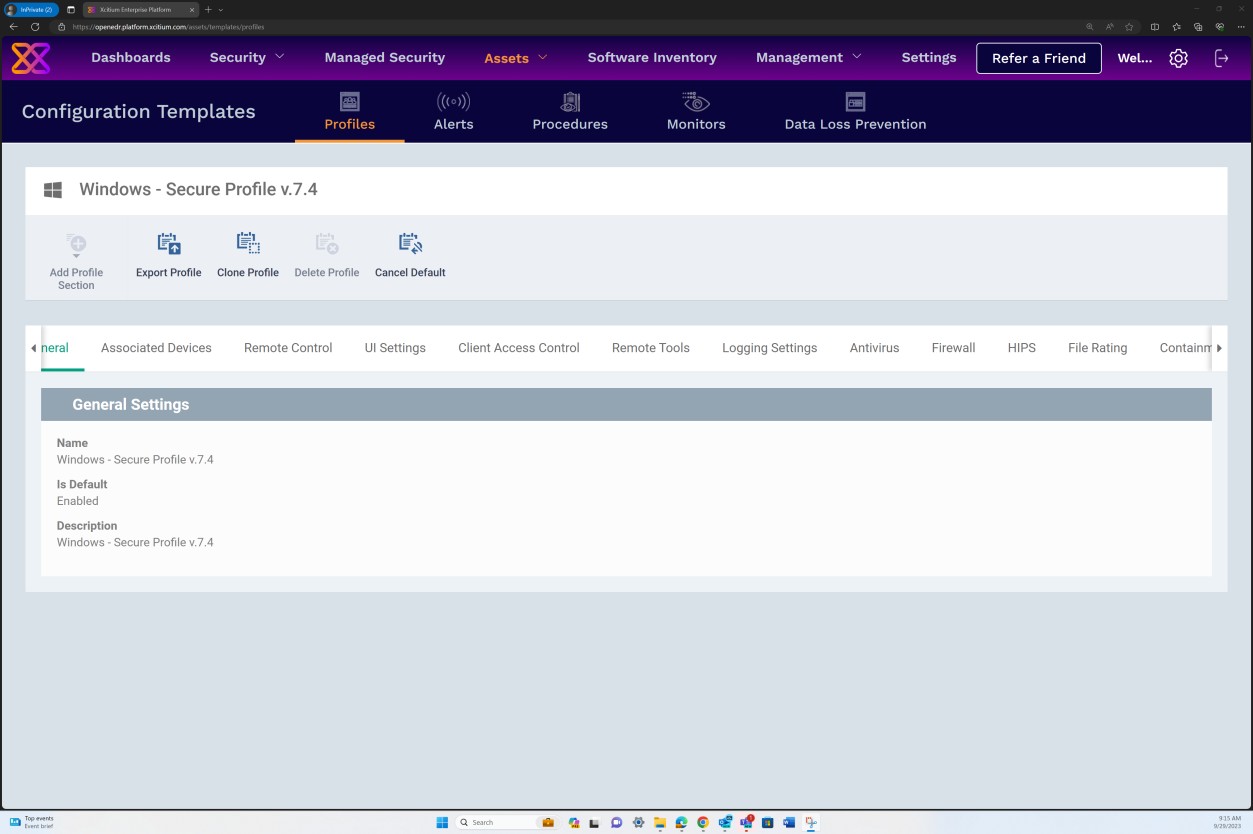Open the Procedures section
Screen dimensions: 1253x834
(x=570, y=110)
